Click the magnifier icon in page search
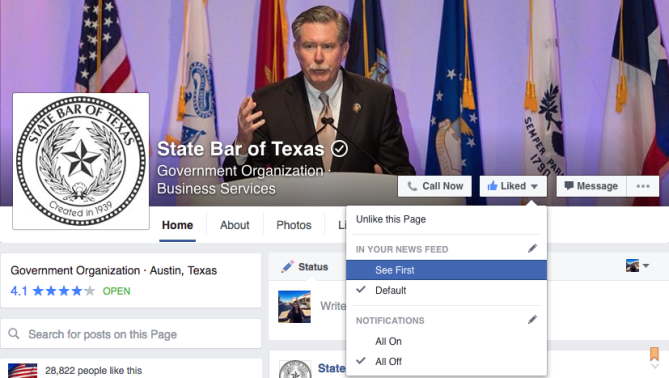The height and width of the screenshot is (378, 669). click(14, 334)
